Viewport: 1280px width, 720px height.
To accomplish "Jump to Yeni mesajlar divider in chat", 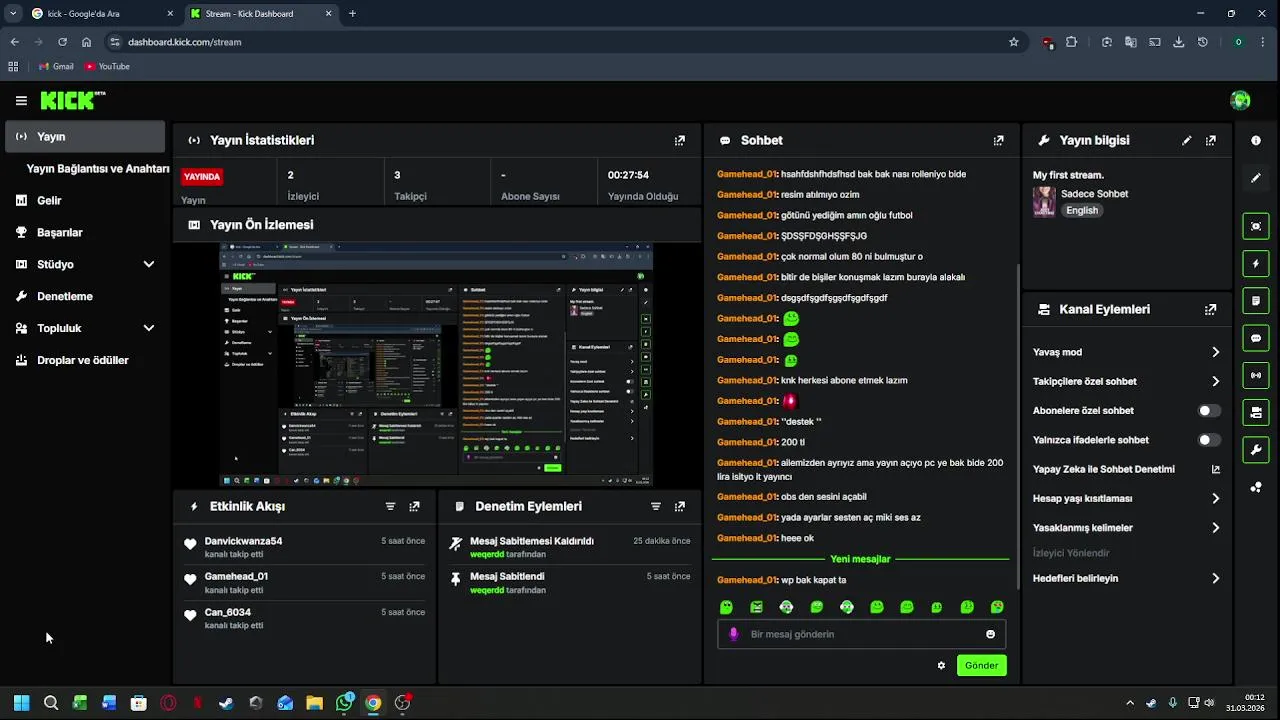I will [860, 559].
